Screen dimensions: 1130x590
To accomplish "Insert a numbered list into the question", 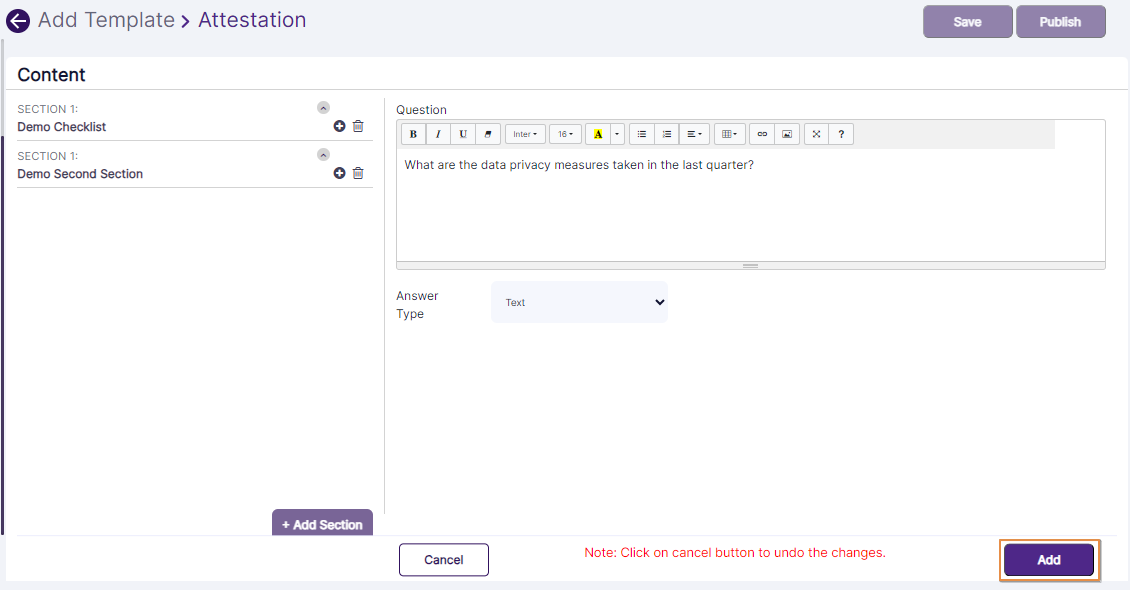I will click(x=666, y=133).
